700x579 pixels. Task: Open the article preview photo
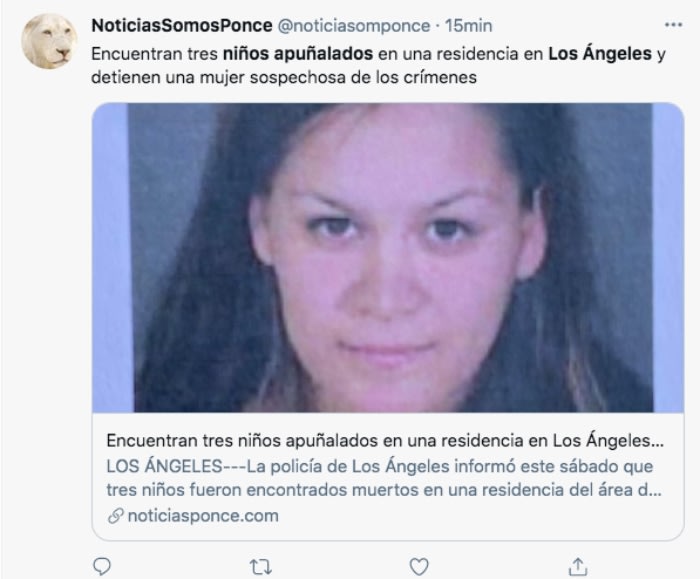coord(388,258)
